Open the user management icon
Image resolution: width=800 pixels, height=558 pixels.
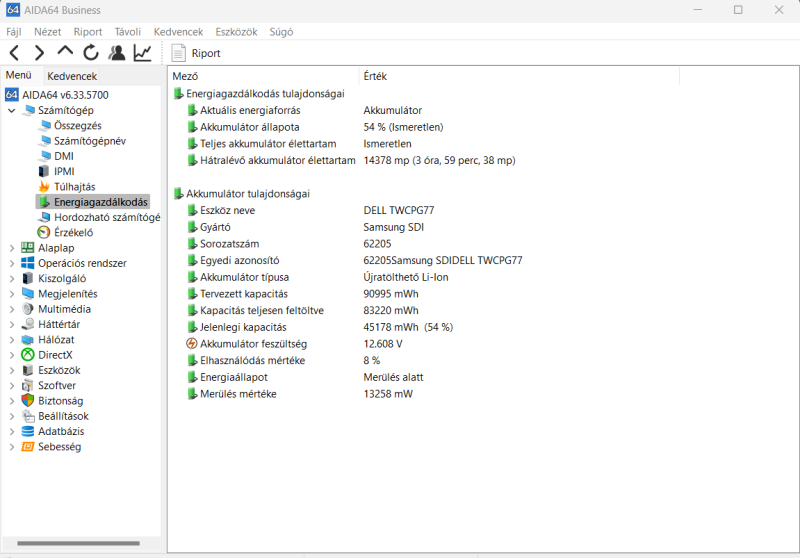click(x=117, y=53)
